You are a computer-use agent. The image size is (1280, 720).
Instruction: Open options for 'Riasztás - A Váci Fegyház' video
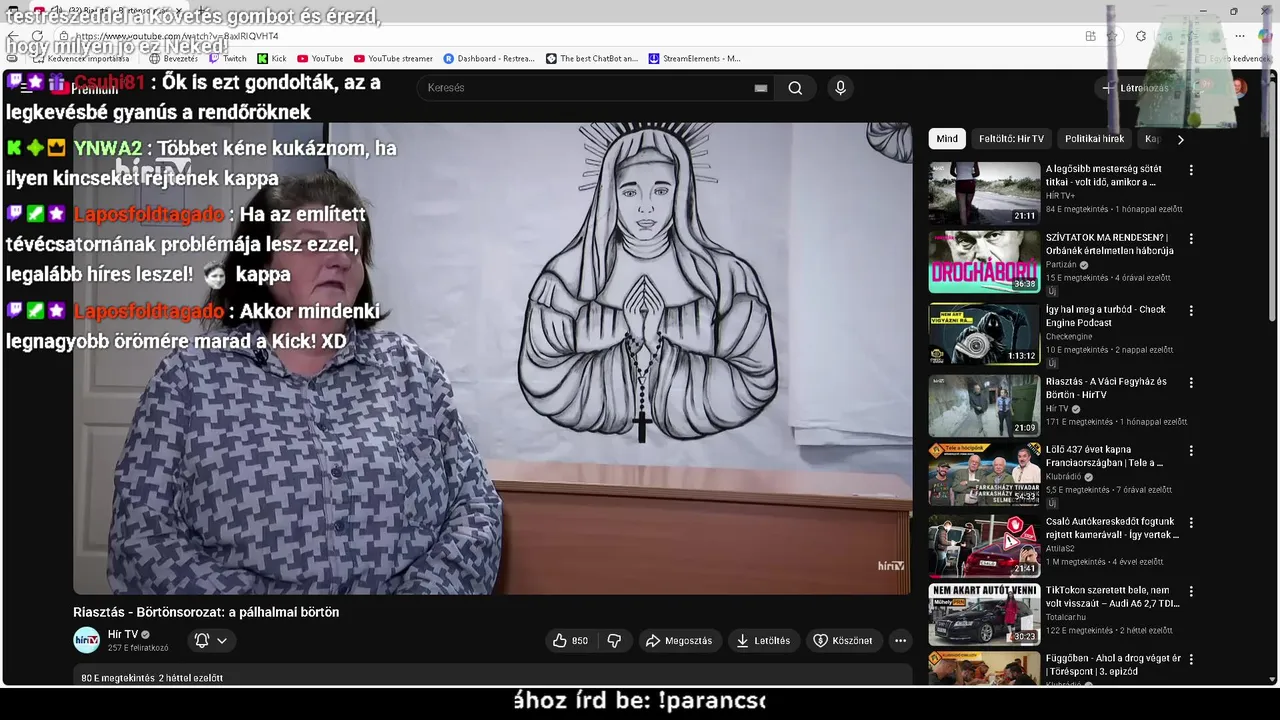[x=1191, y=383]
